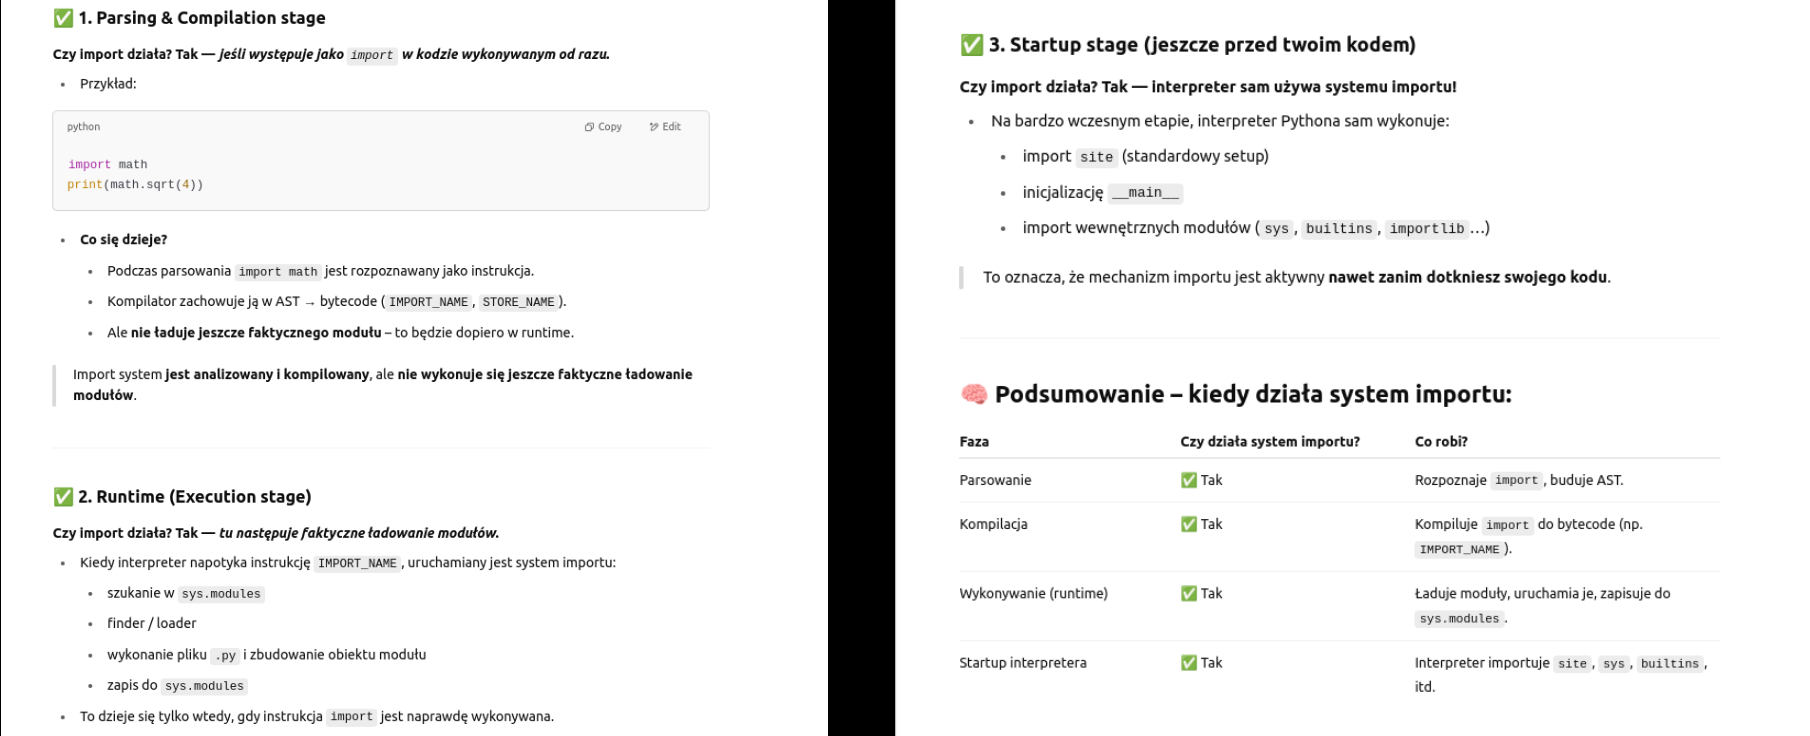Click the 'print(math.sqrt(4))' code line
Viewport: 1810px width, 736px height.
coord(135,185)
